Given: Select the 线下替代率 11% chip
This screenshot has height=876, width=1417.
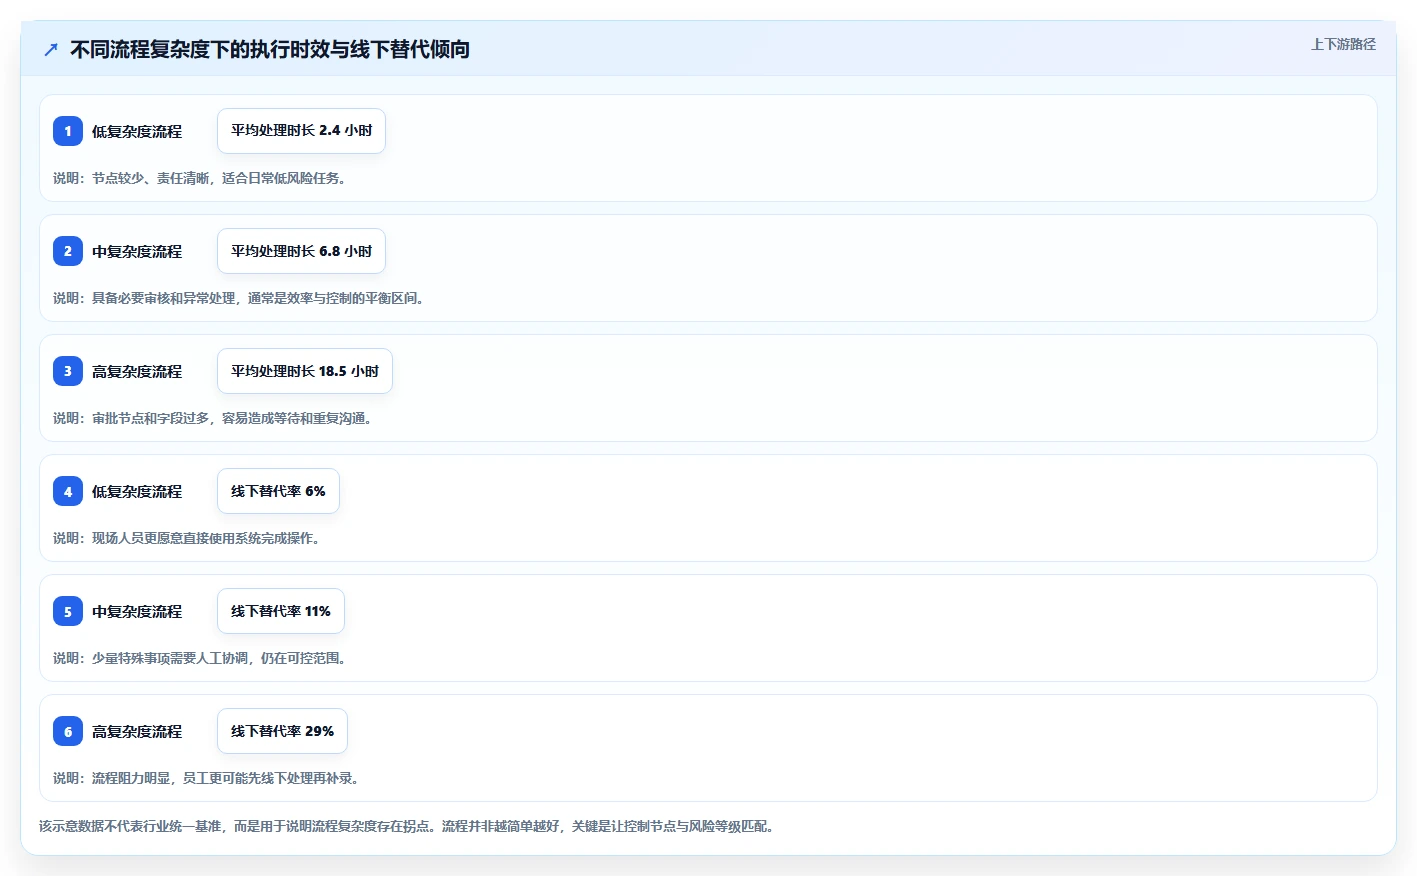Looking at the screenshot, I should (x=281, y=611).
